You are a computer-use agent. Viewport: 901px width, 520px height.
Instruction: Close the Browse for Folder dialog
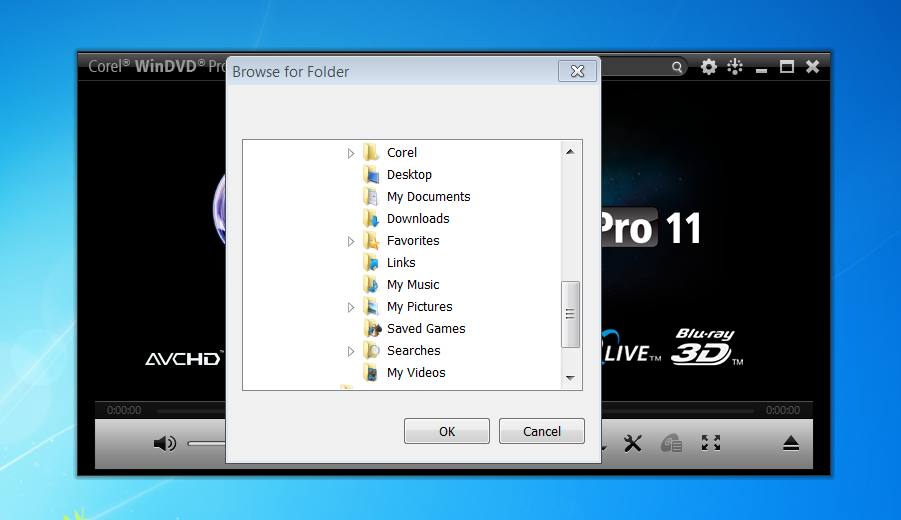pyautogui.click(x=577, y=71)
